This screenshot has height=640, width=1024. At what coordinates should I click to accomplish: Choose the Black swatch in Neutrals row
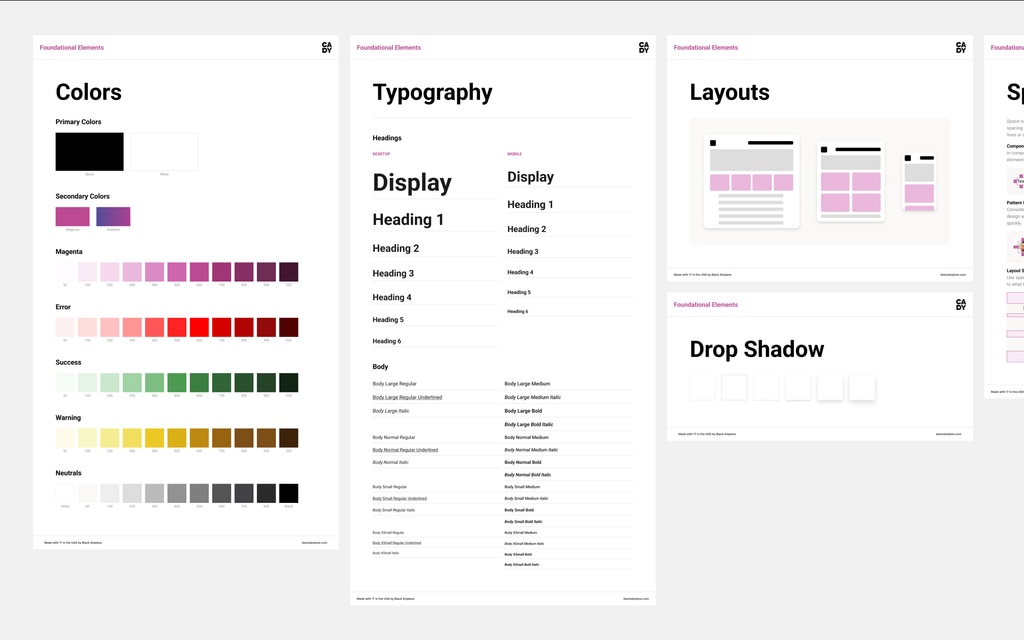tap(289, 493)
